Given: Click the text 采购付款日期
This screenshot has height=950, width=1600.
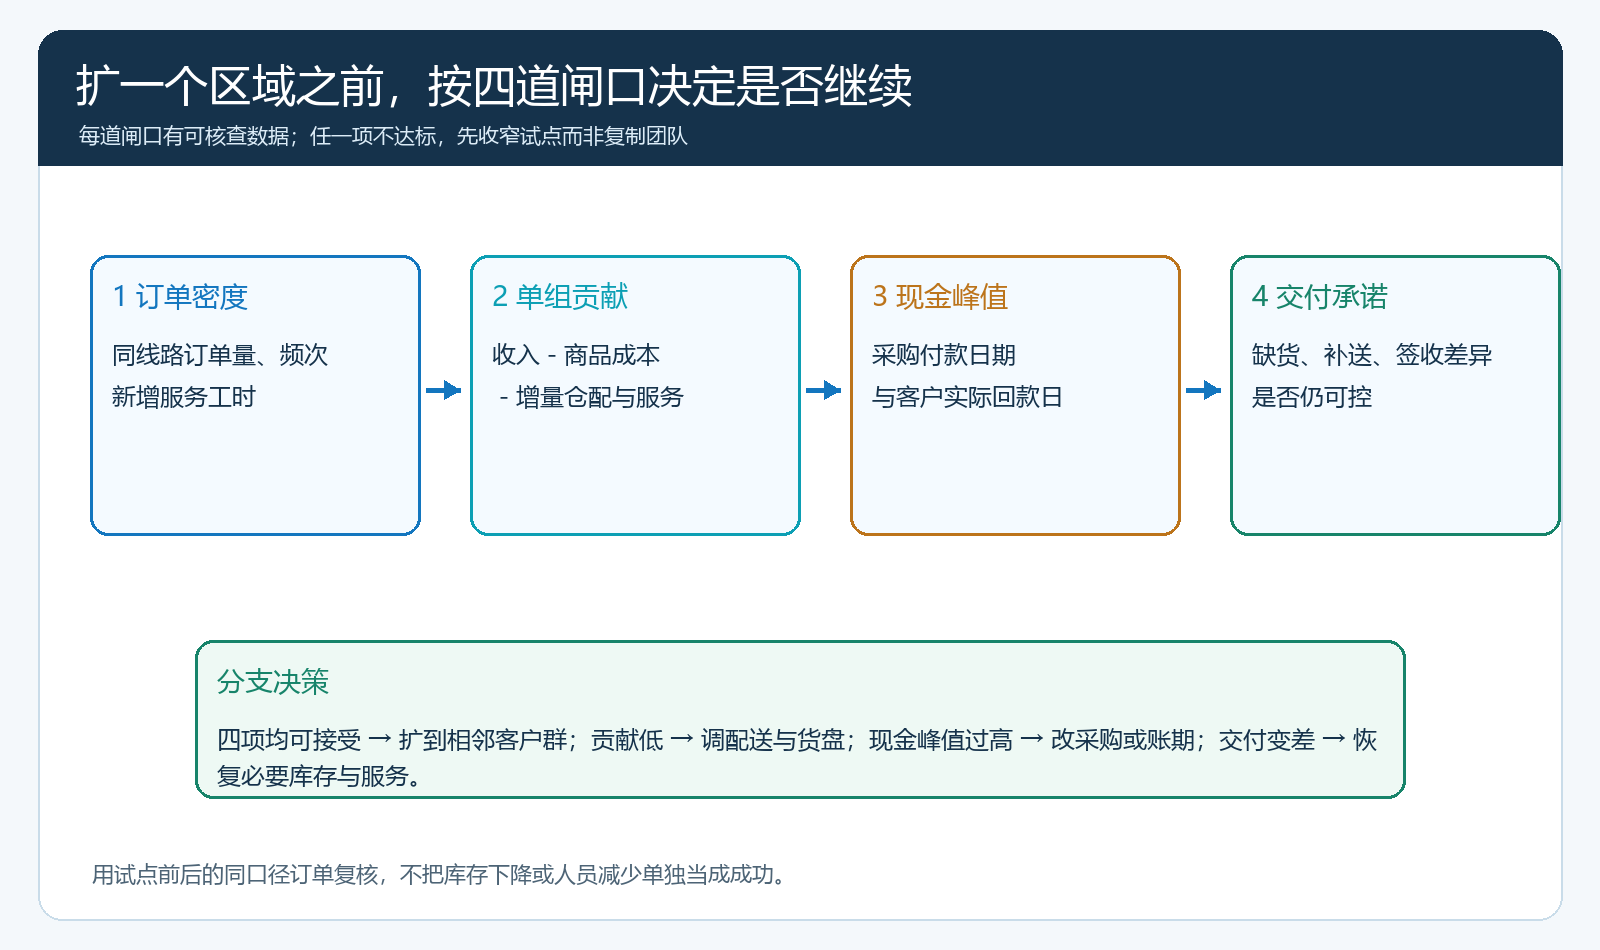Looking at the screenshot, I should coord(944,355).
